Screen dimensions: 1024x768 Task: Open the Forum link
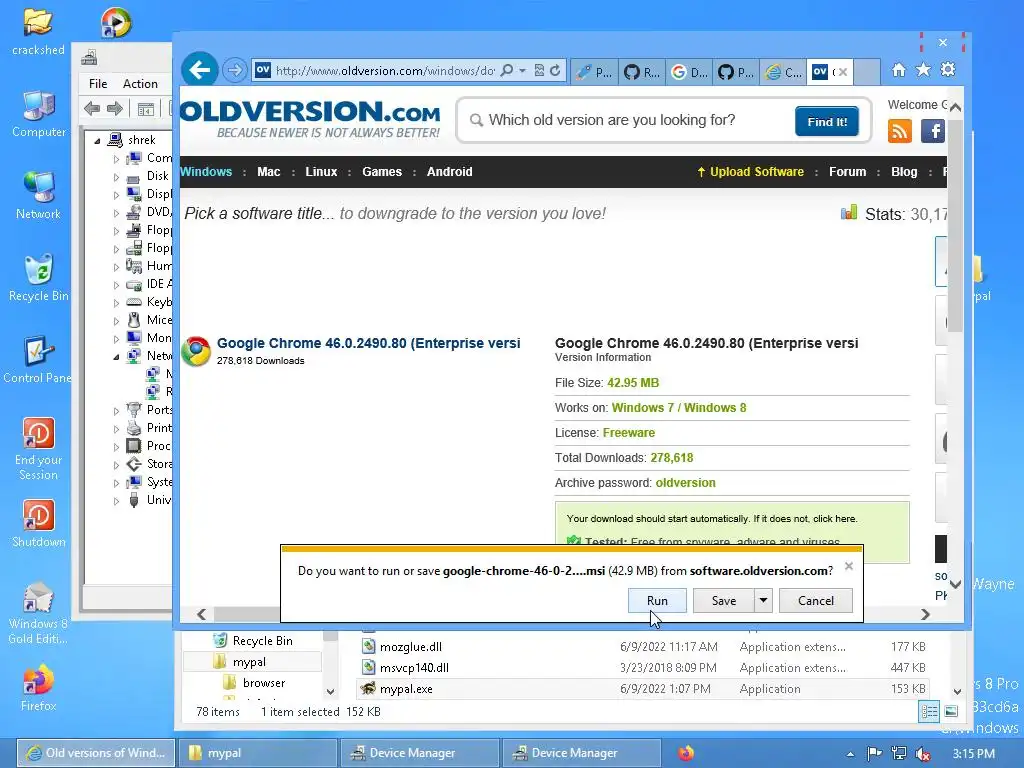click(848, 172)
